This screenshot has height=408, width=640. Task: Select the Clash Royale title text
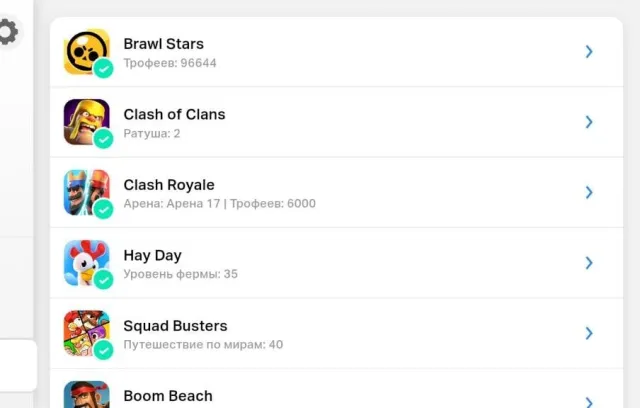169,185
